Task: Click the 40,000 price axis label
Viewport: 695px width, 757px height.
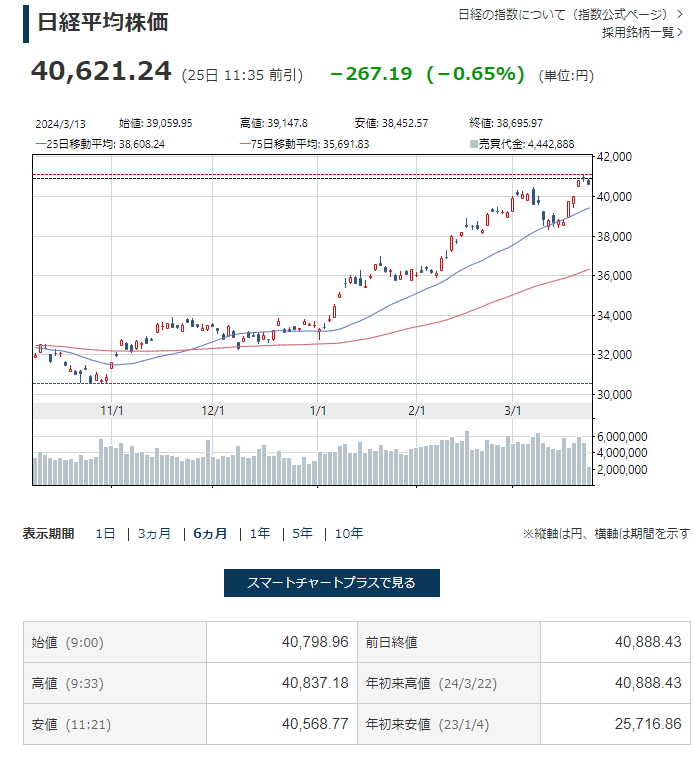Action: click(x=614, y=196)
